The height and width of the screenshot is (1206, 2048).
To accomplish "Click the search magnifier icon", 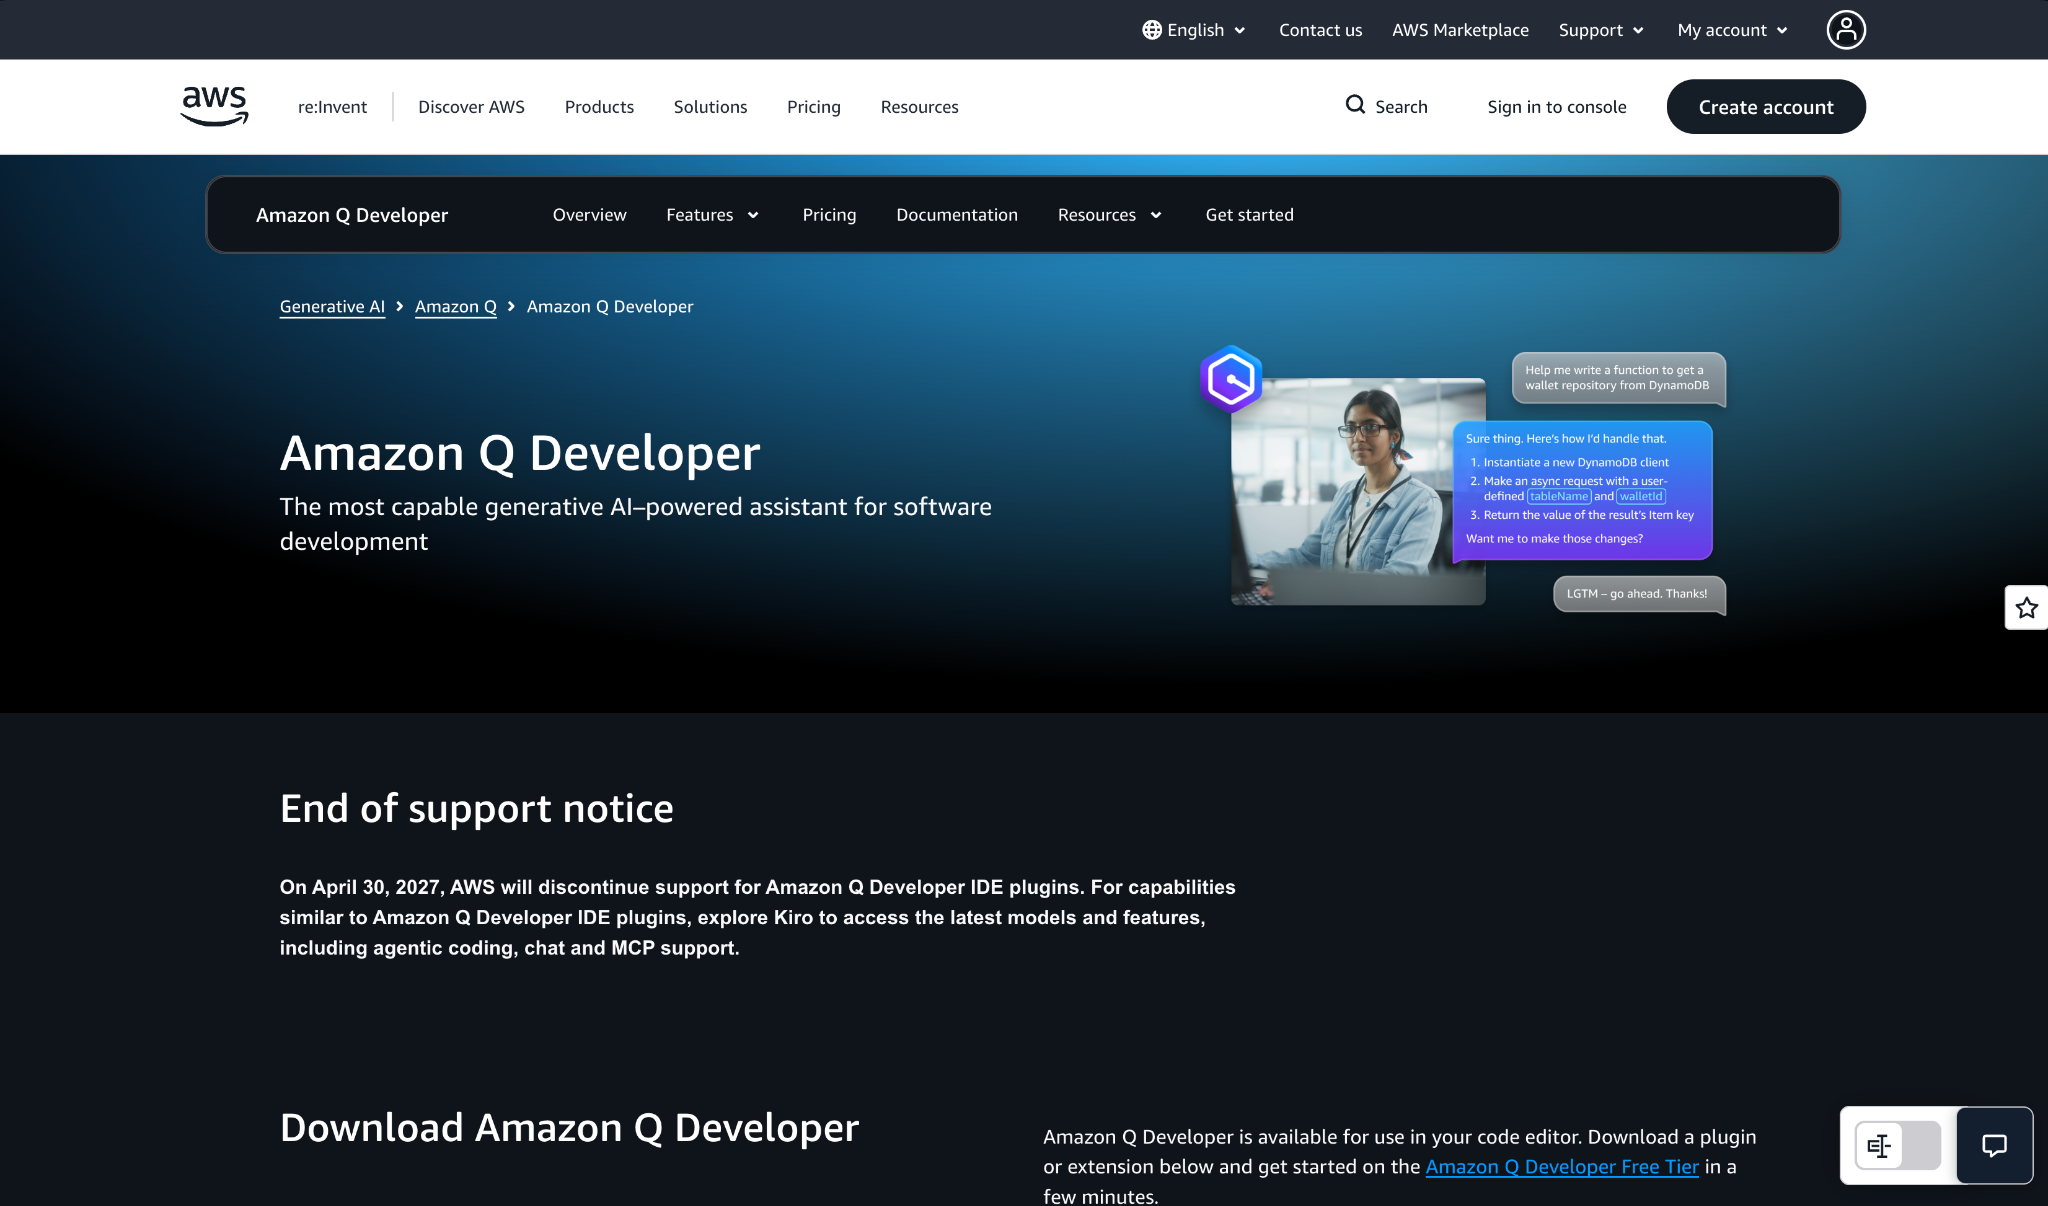I will 1355,105.
